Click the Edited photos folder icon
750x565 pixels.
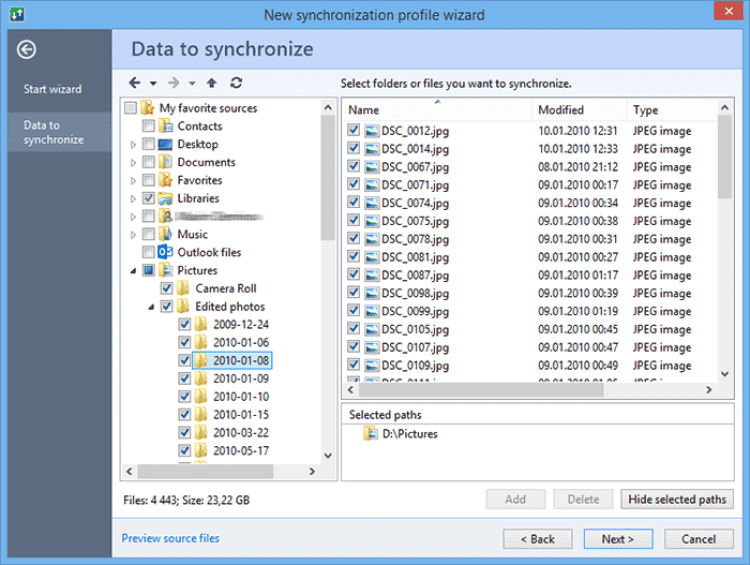coord(183,306)
